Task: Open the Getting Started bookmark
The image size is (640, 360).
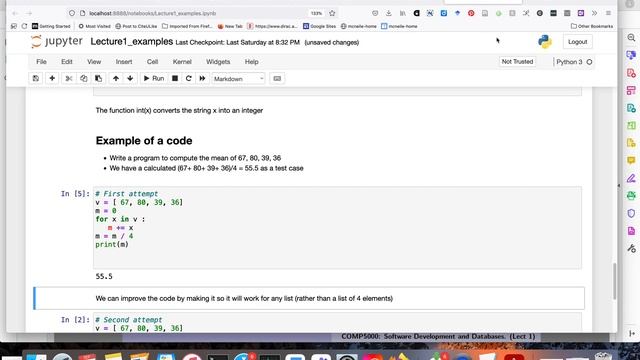Action: pos(51,26)
